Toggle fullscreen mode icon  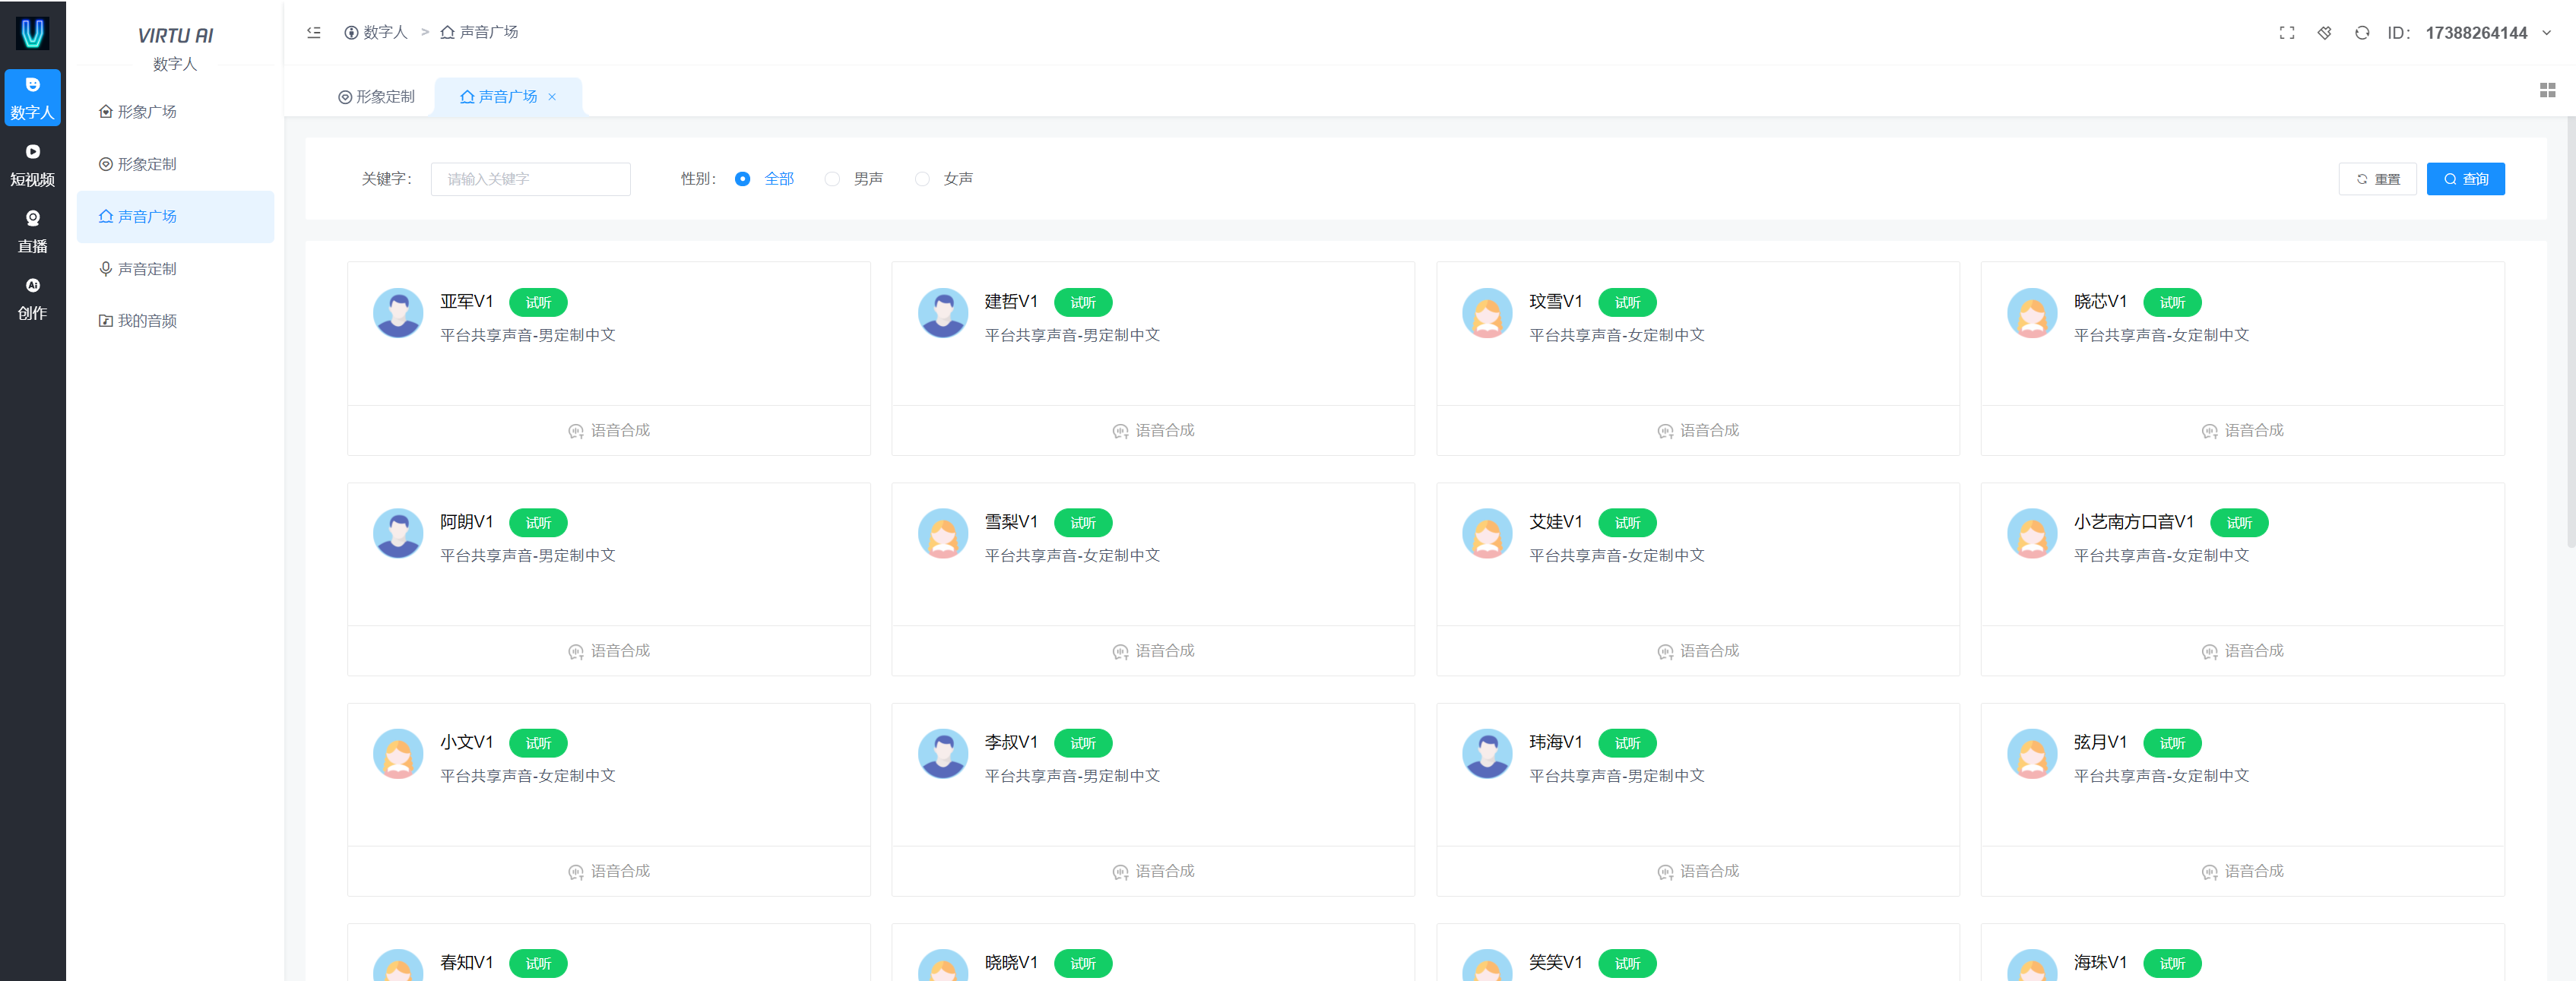tap(2286, 33)
